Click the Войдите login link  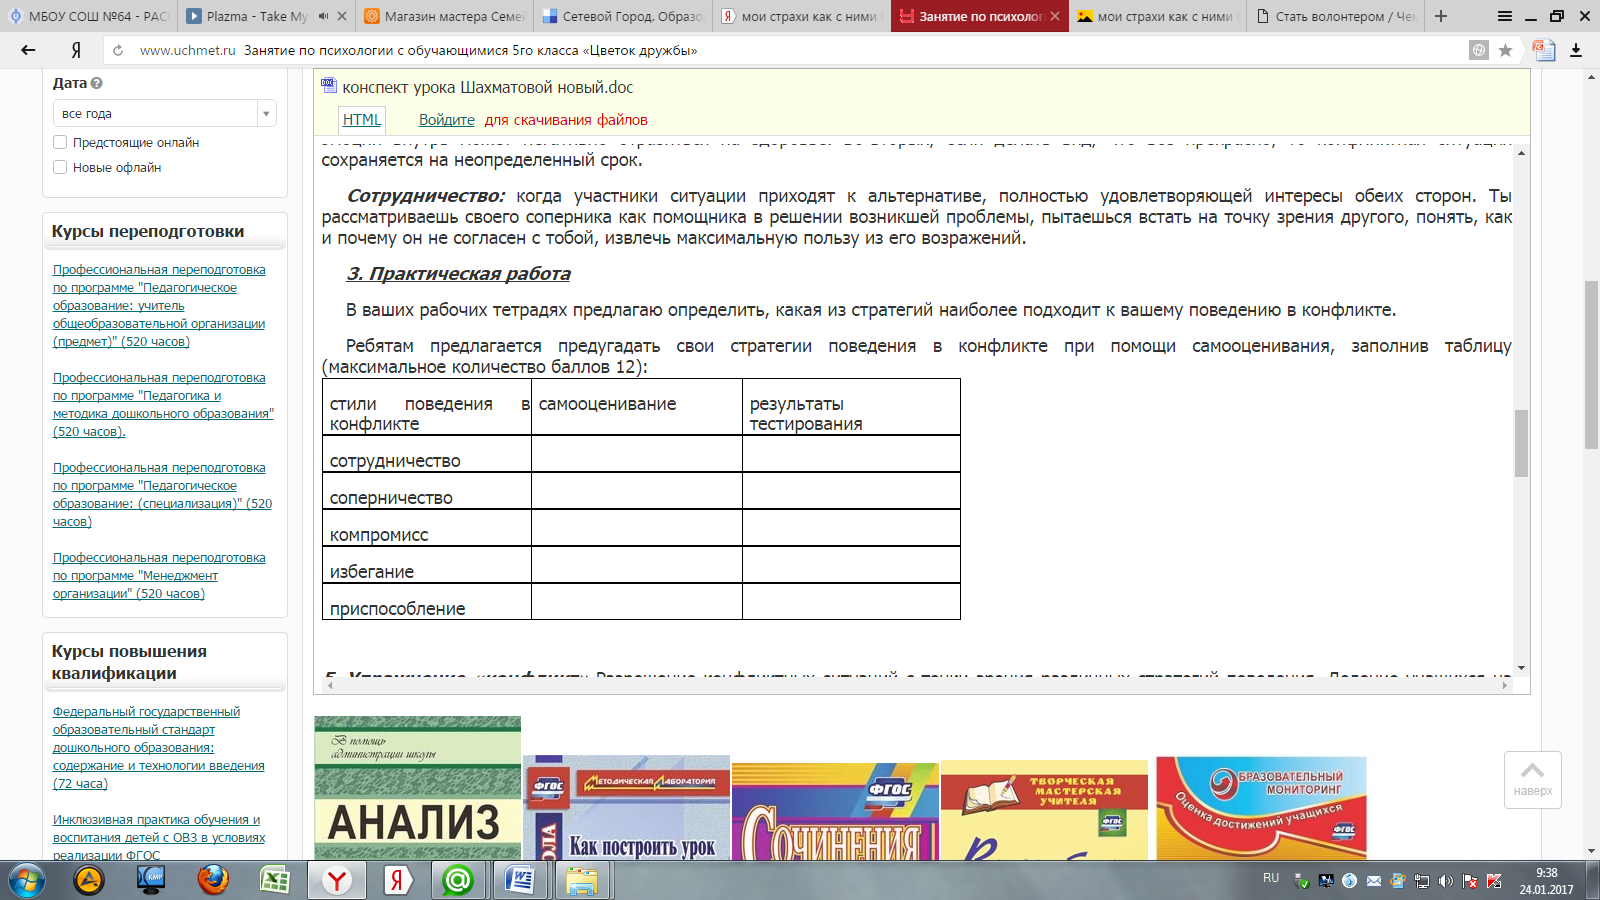(446, 120)
